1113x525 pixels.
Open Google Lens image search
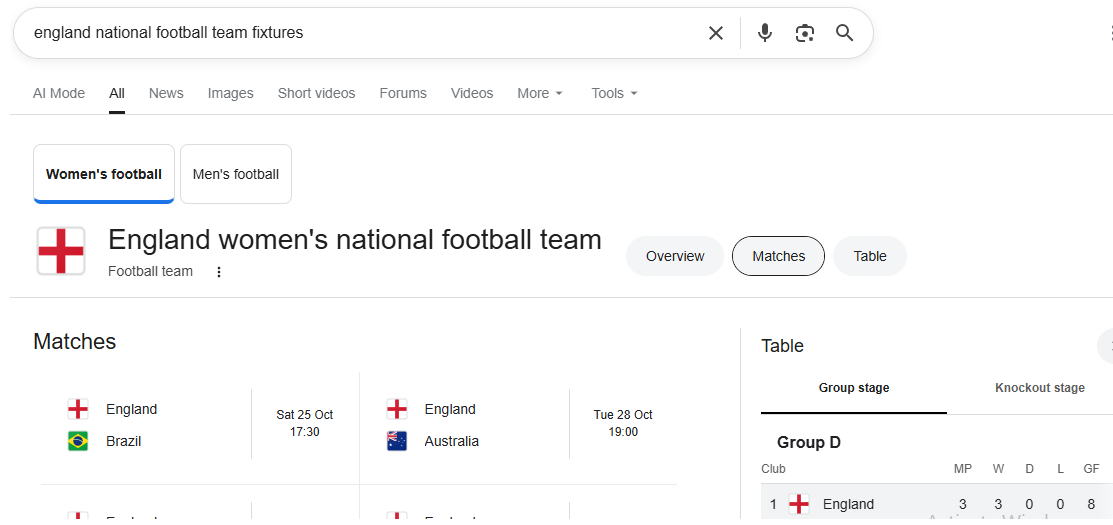(x=805, y=33)
